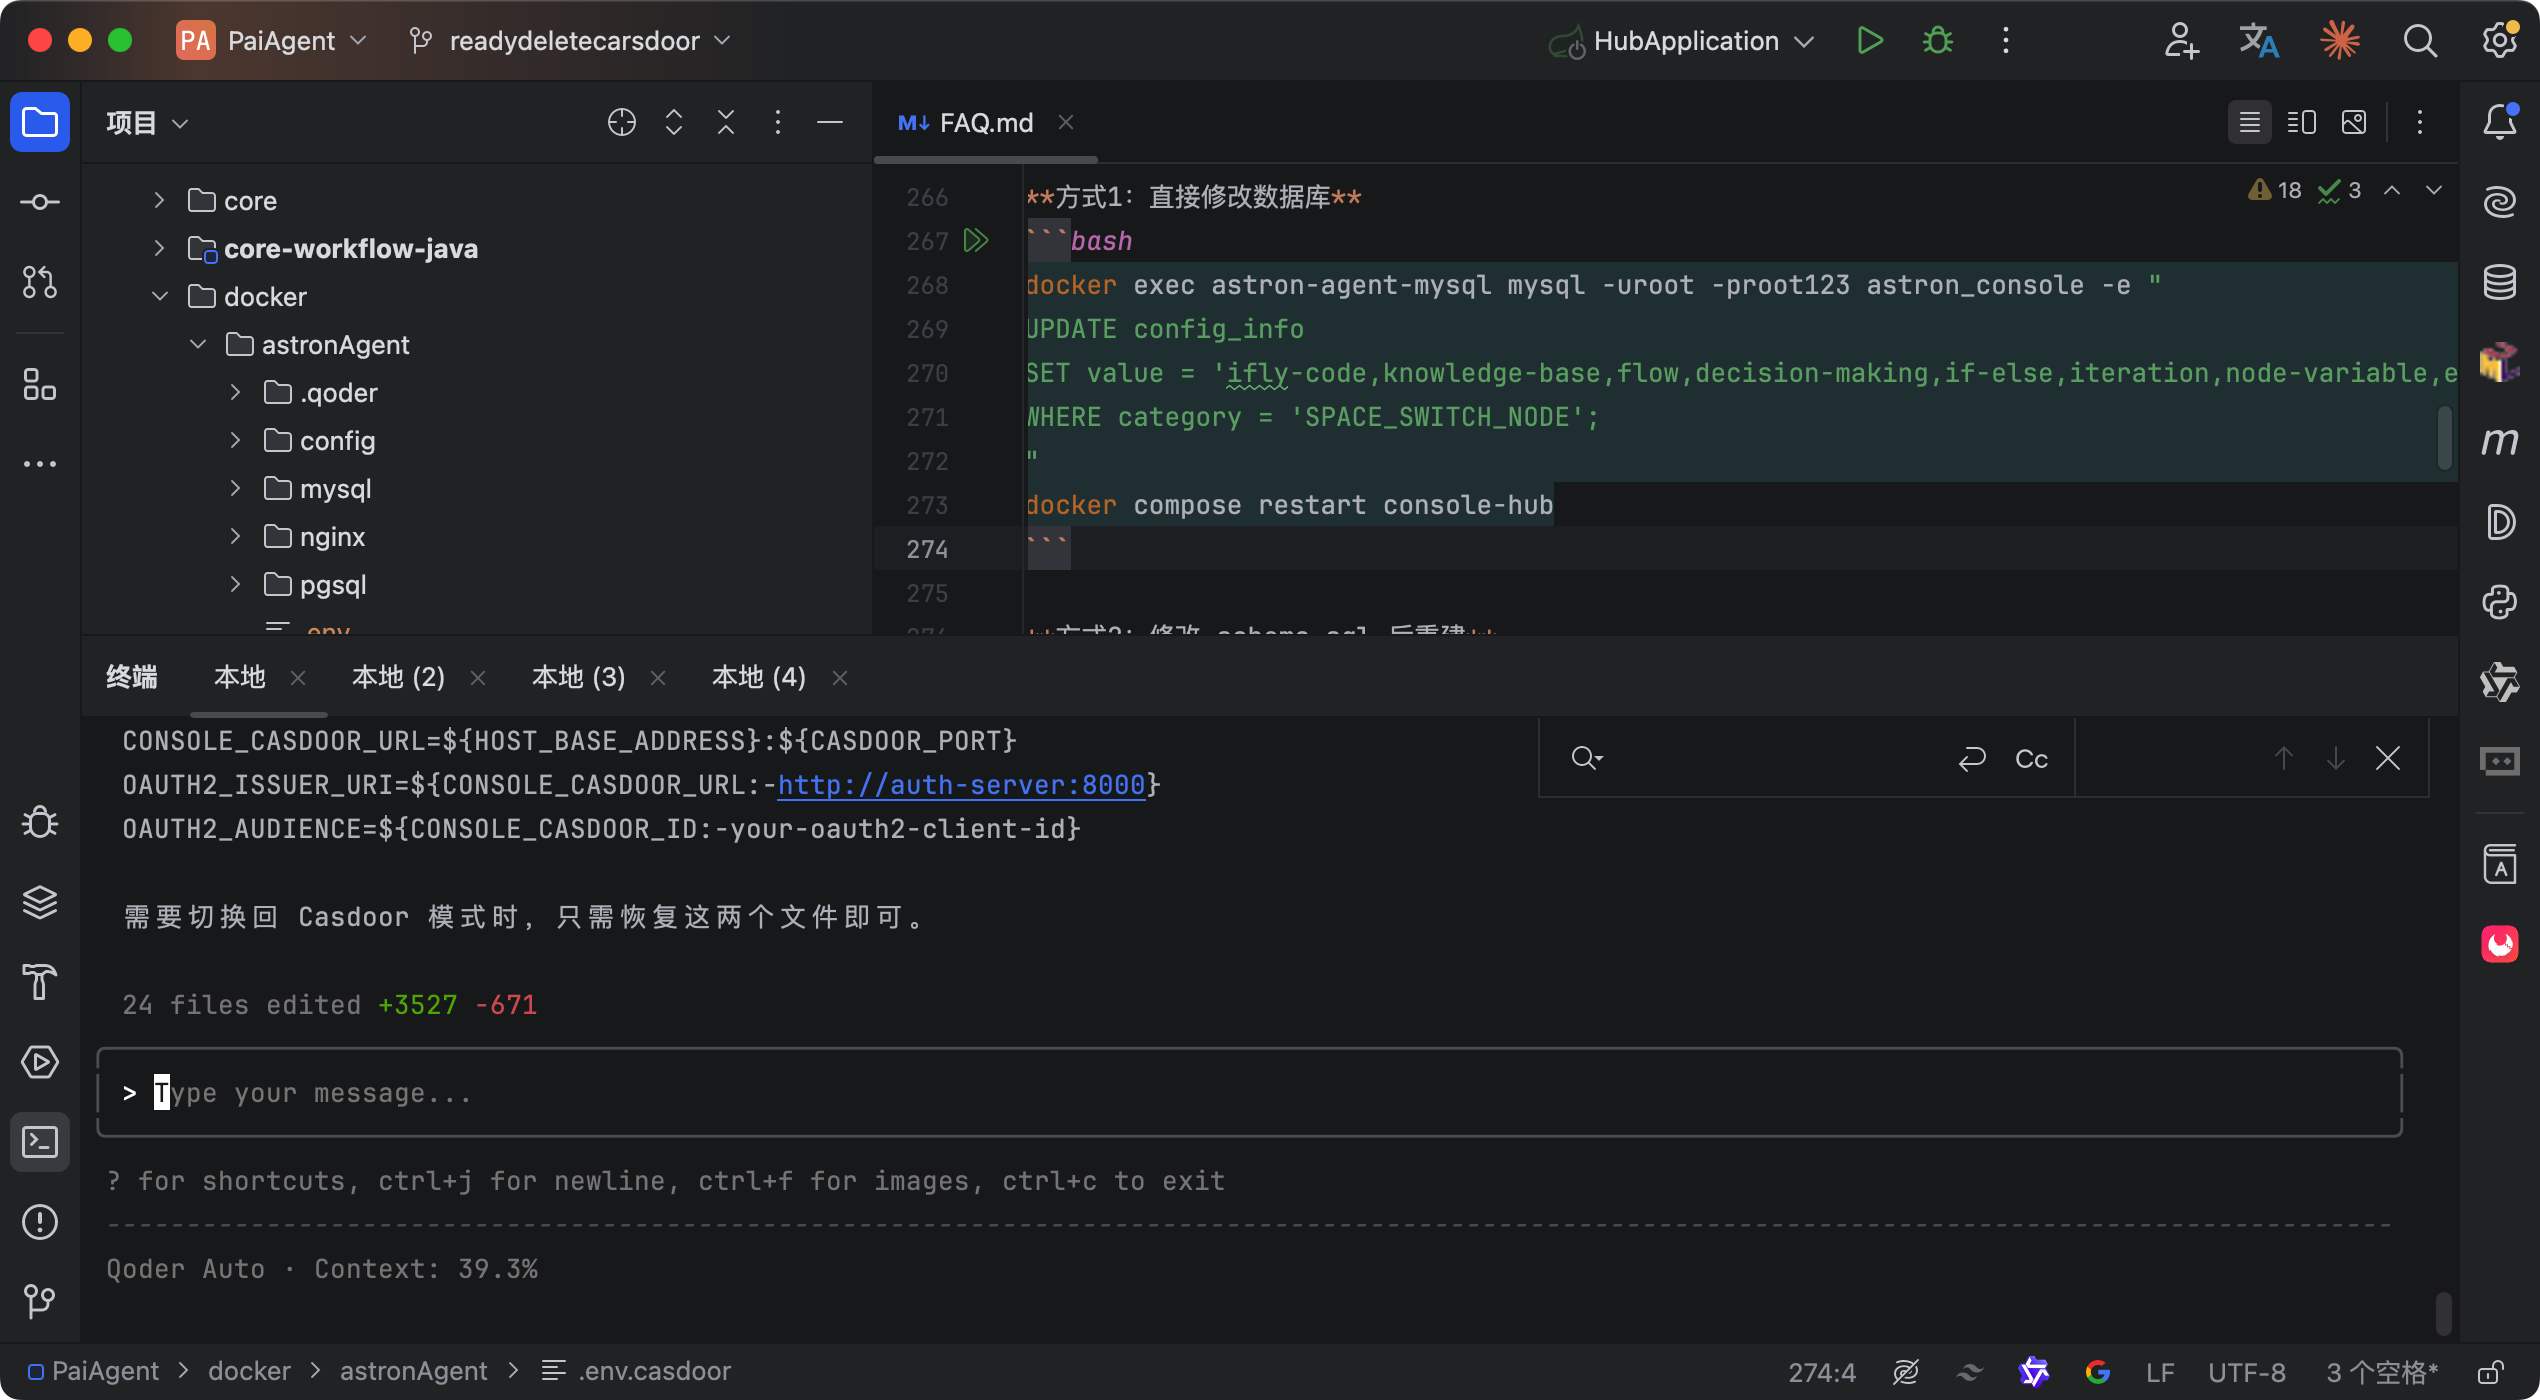Open Search Everywhere via the magnifier icon
2540x1400 pixels.
2419,41
